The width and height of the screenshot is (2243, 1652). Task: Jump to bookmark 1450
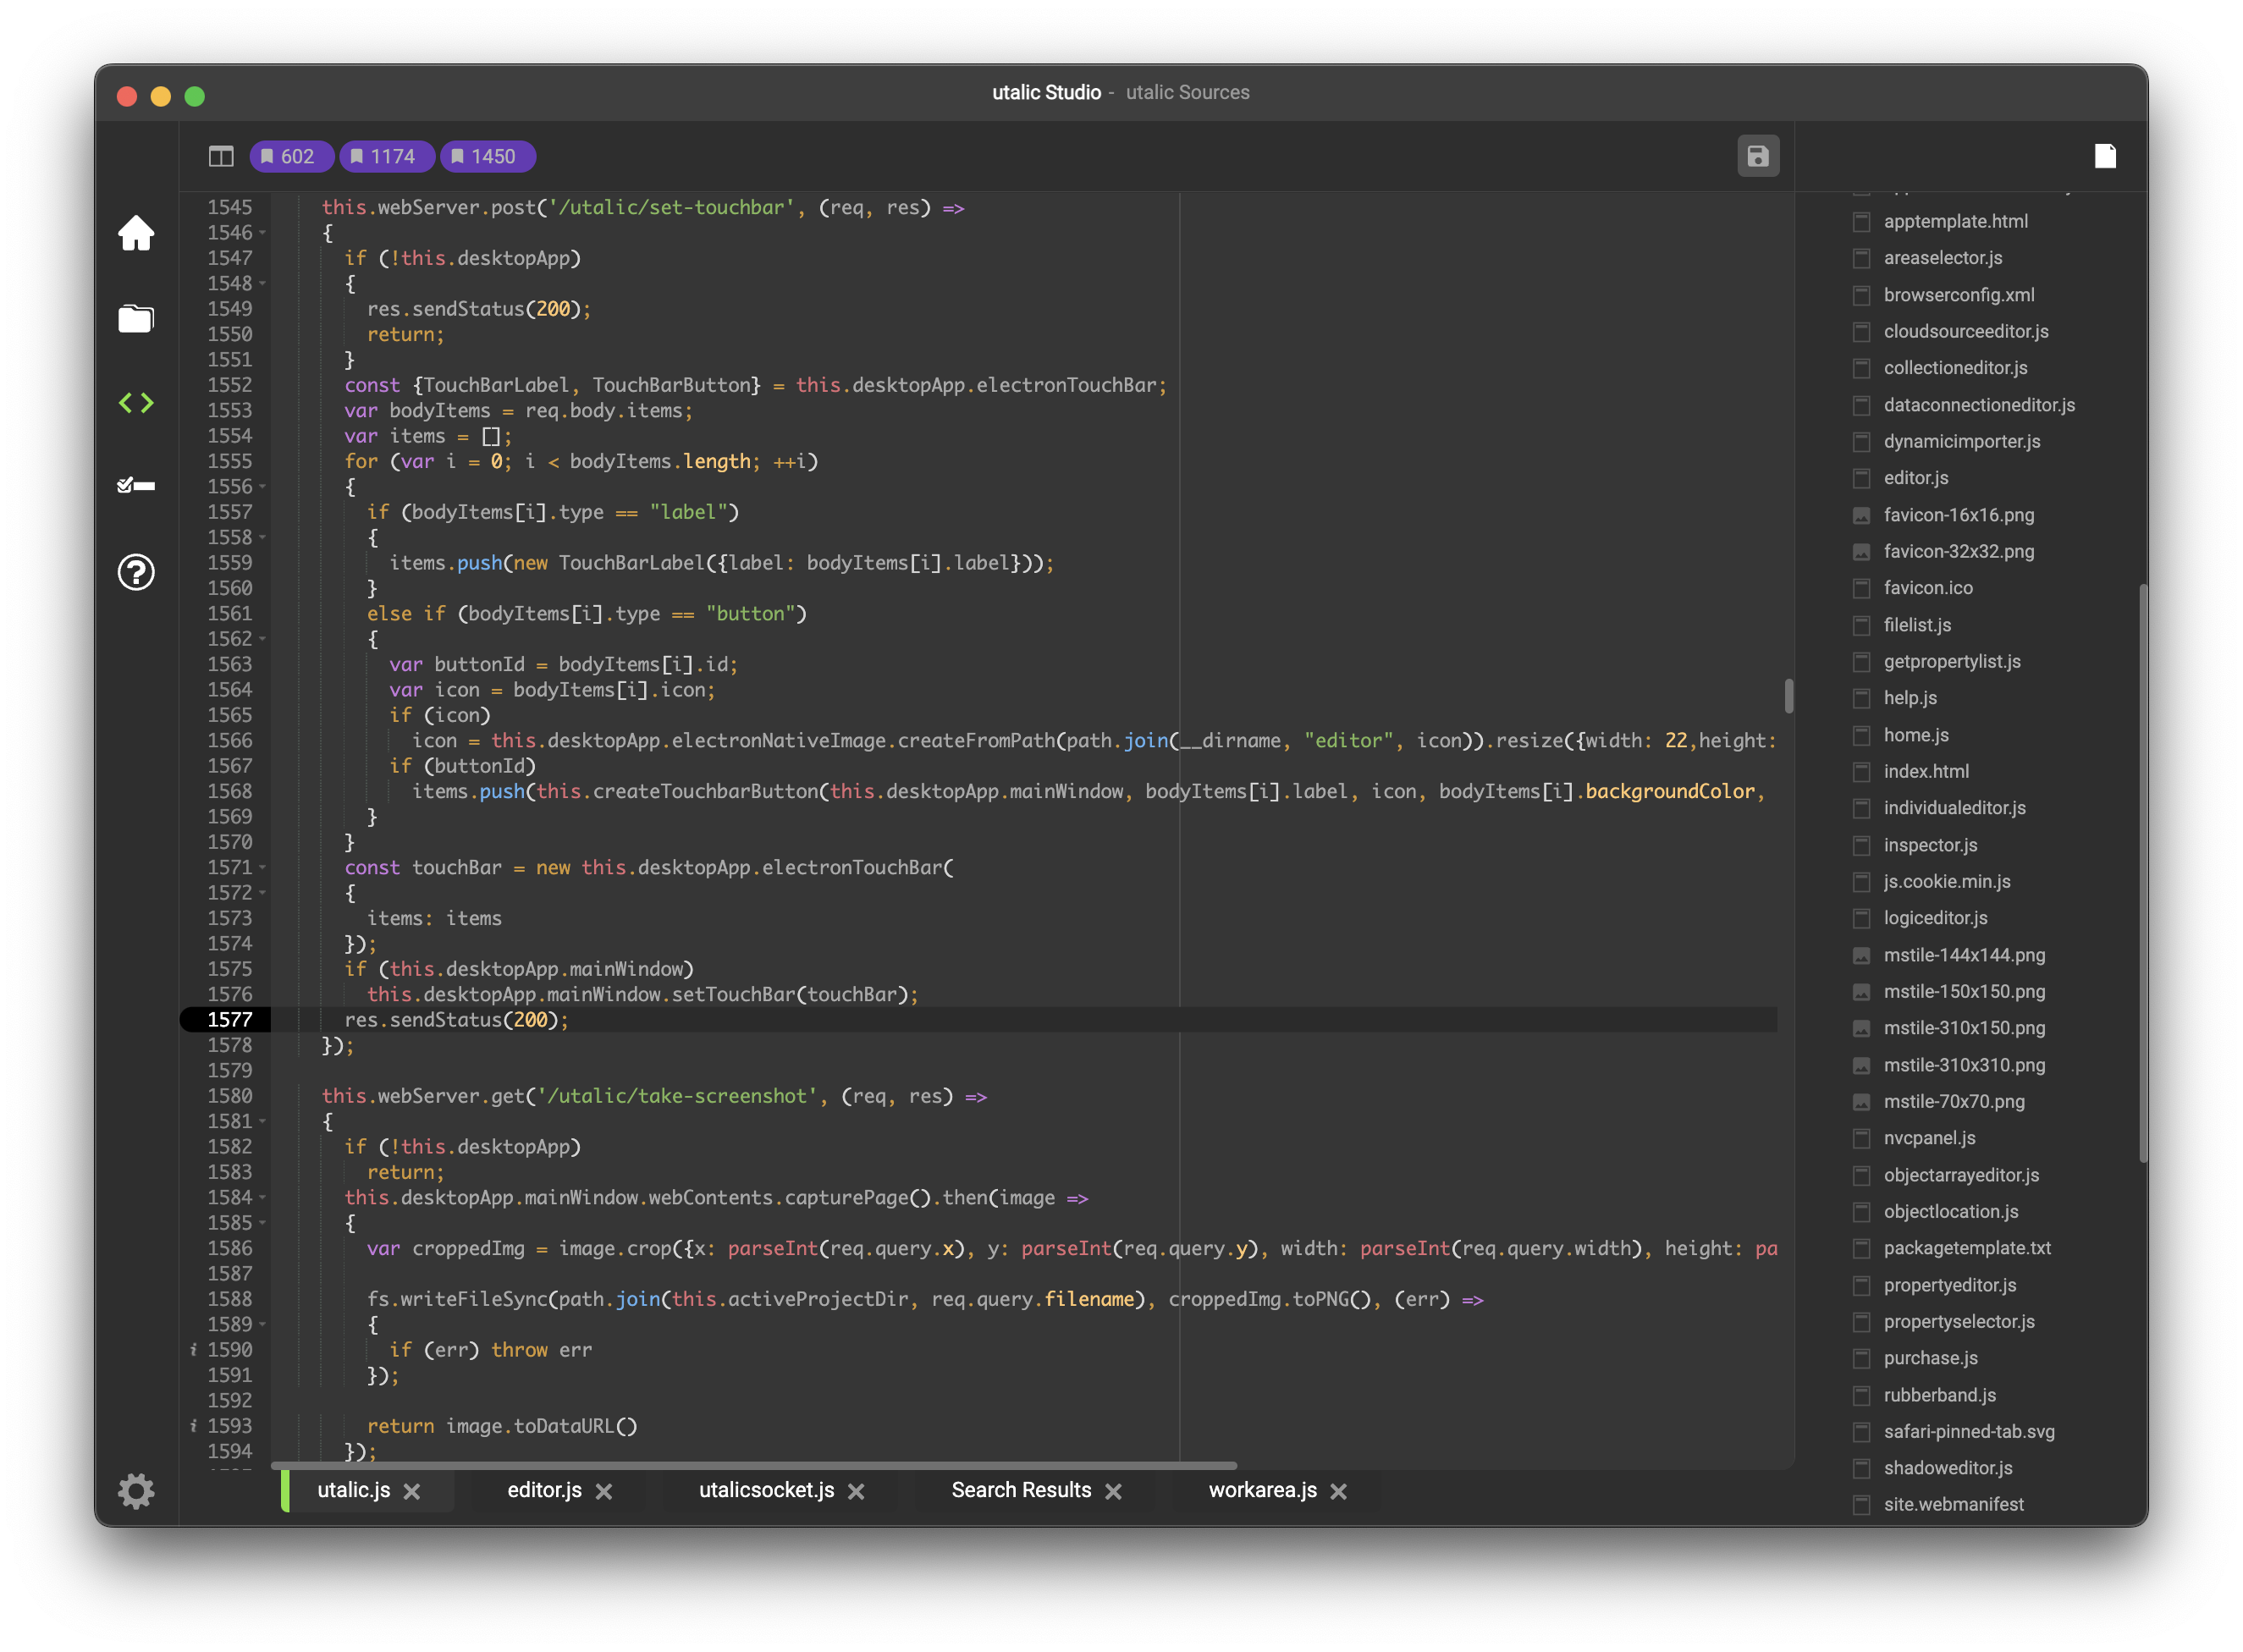click(487, 157)
